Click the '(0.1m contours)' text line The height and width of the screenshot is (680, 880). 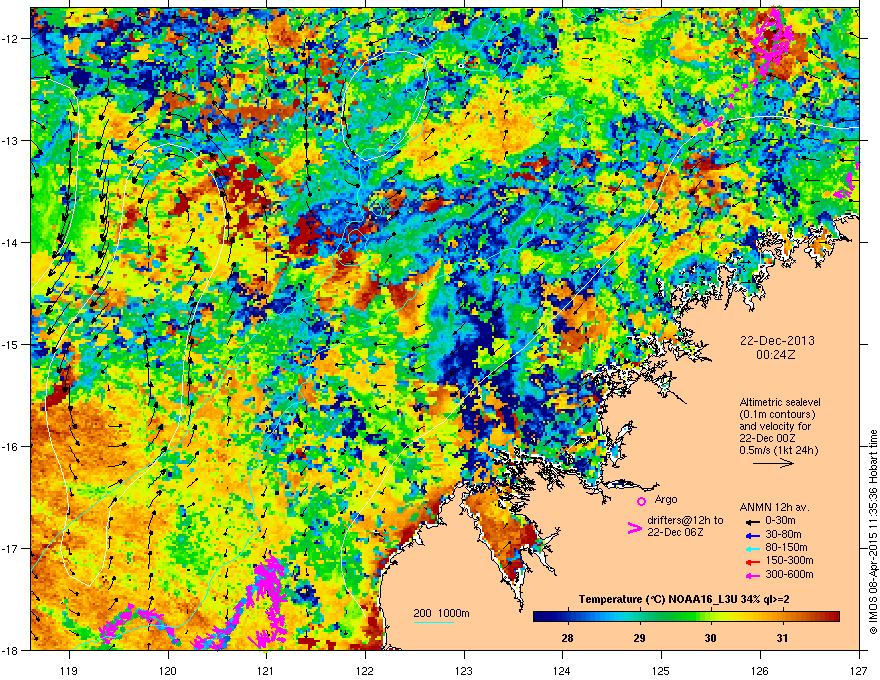(x=777, y=415)
